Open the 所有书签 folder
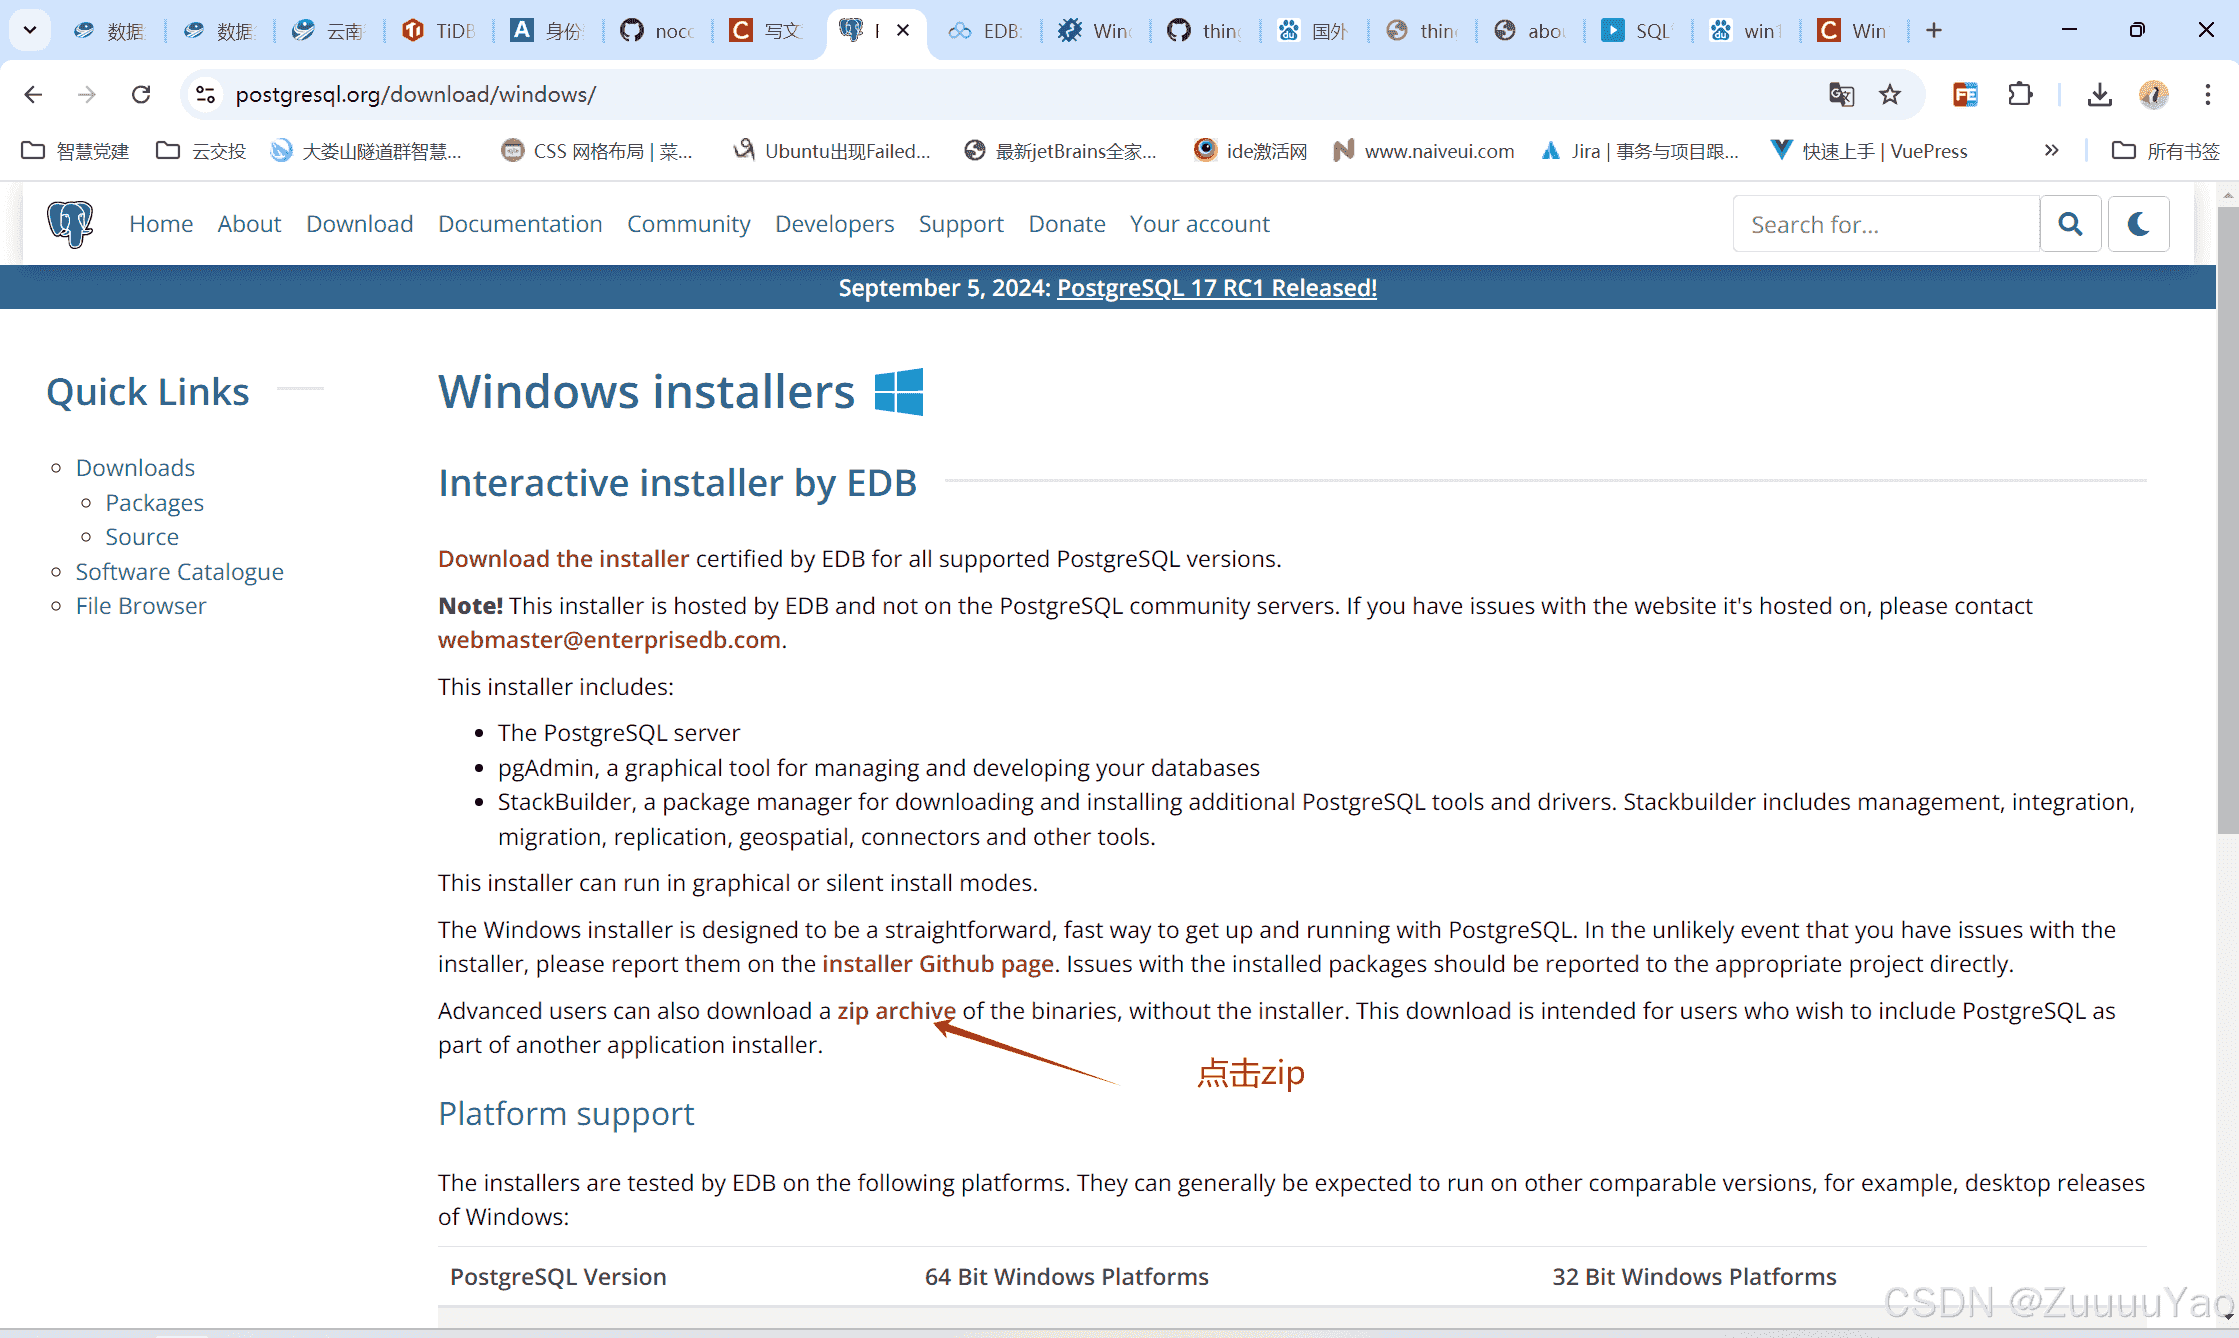This screenshot has width=2239, height=1338. (2165, 151)
